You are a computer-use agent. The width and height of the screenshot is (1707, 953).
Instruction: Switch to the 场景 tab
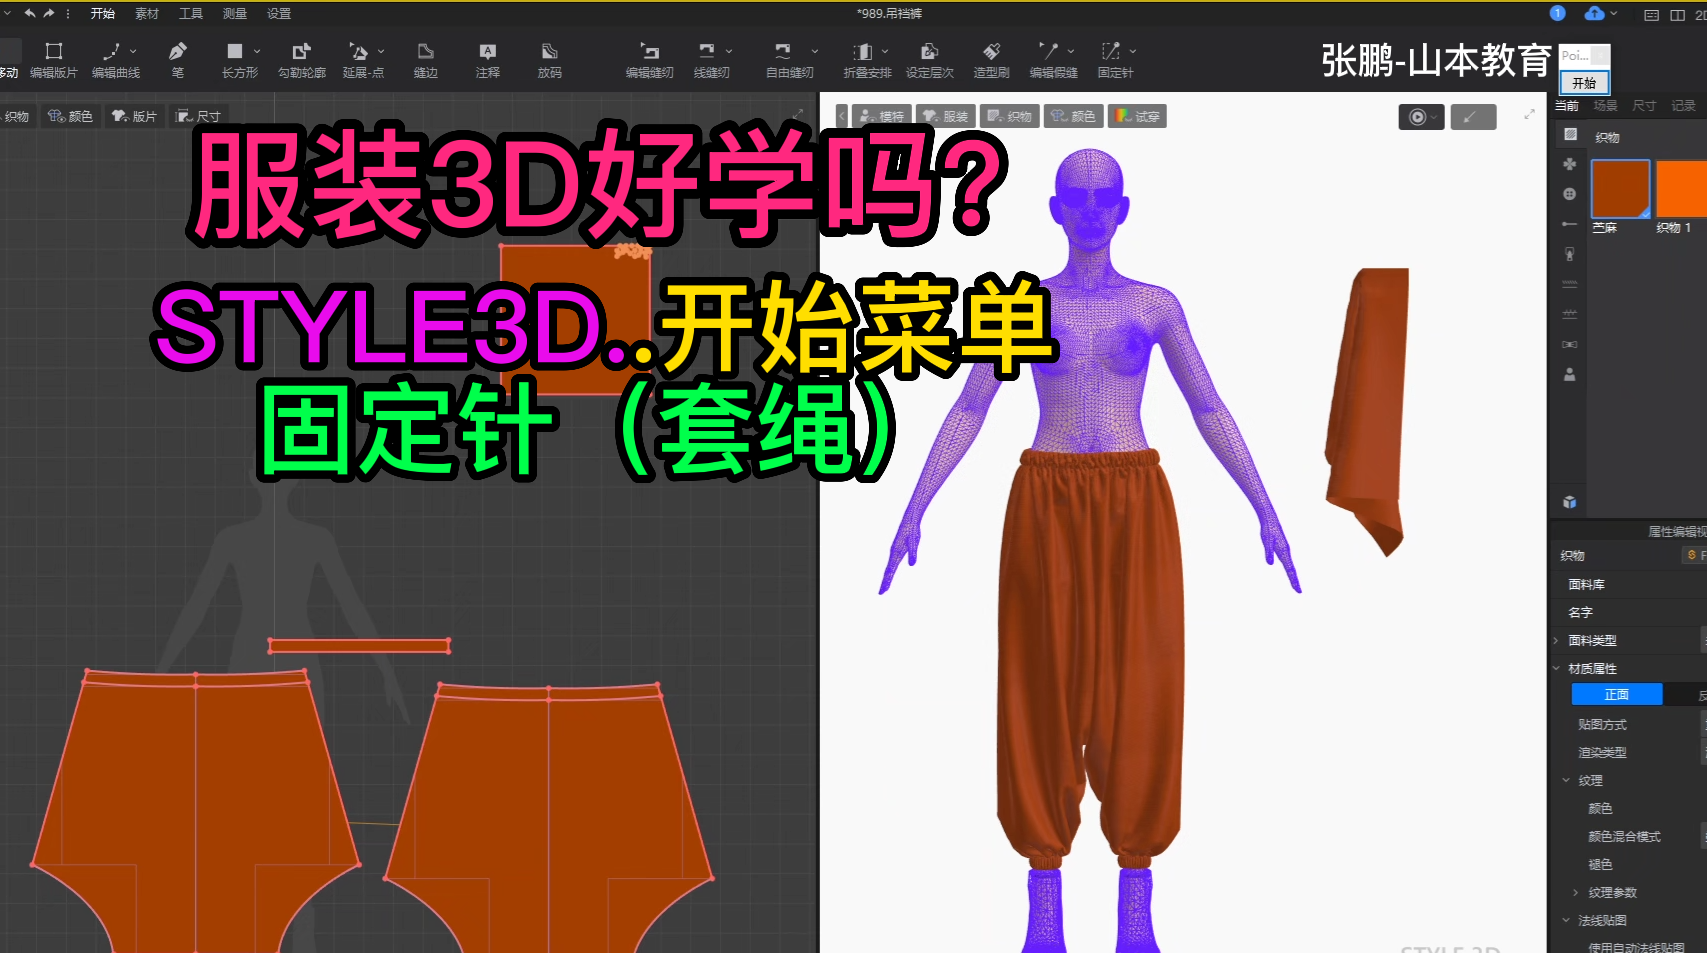point(1606,106)
